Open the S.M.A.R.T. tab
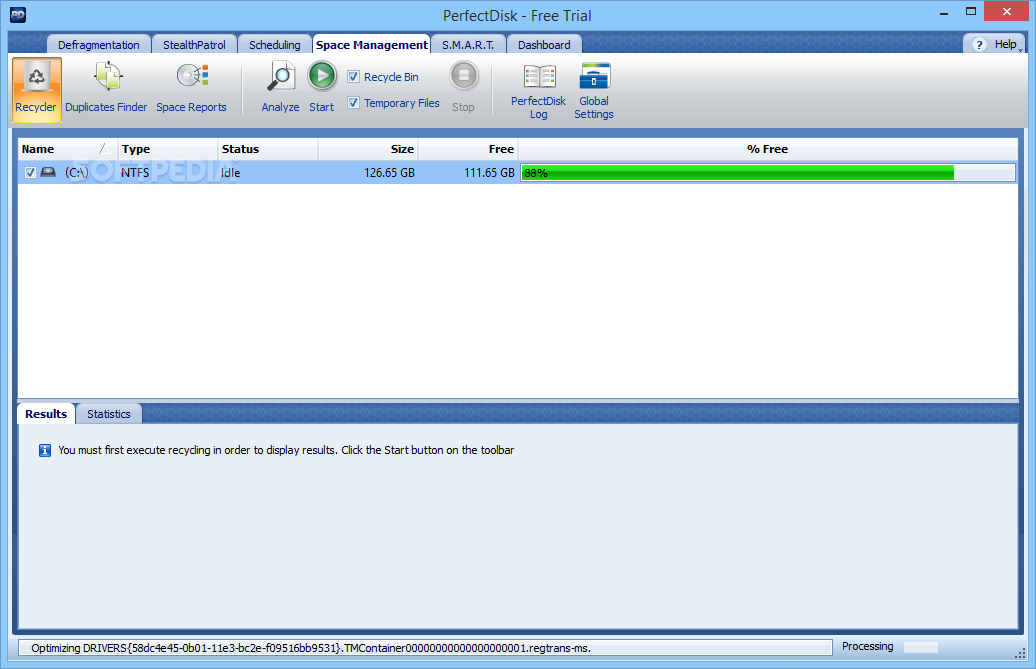The image size is (1036, 669). [468, 45]
